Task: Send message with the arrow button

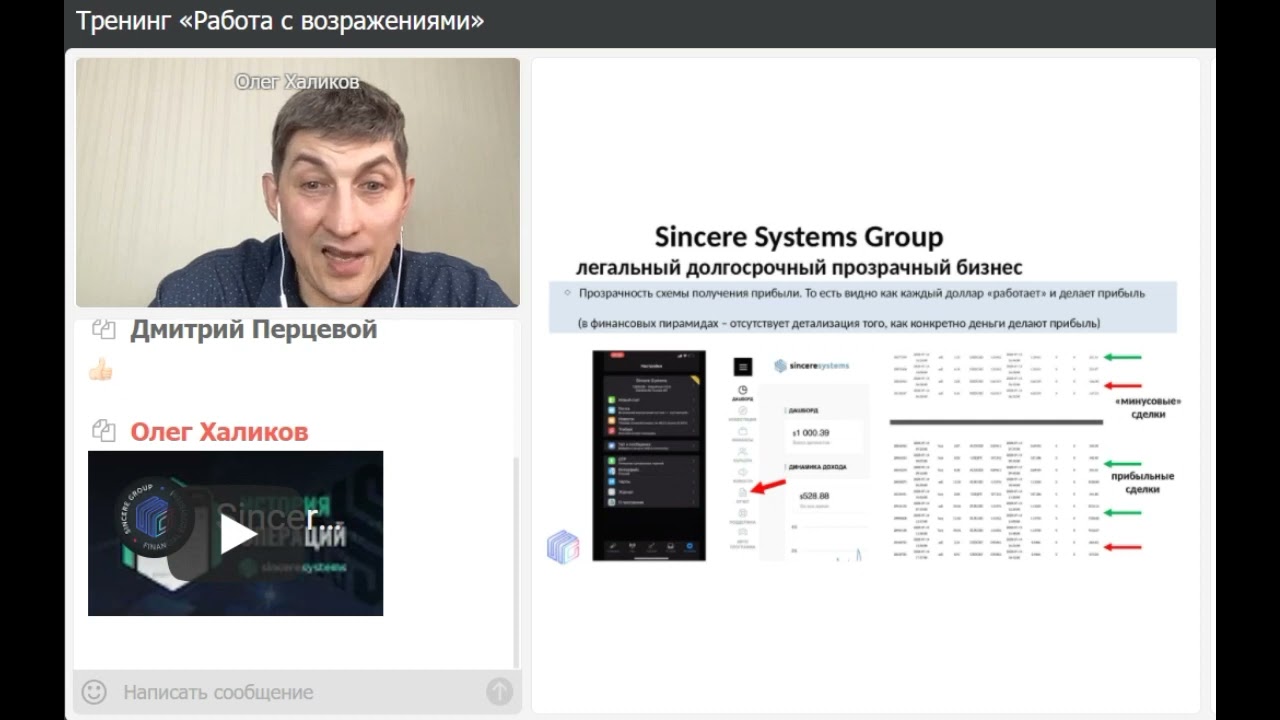Action: click(499, 691)
